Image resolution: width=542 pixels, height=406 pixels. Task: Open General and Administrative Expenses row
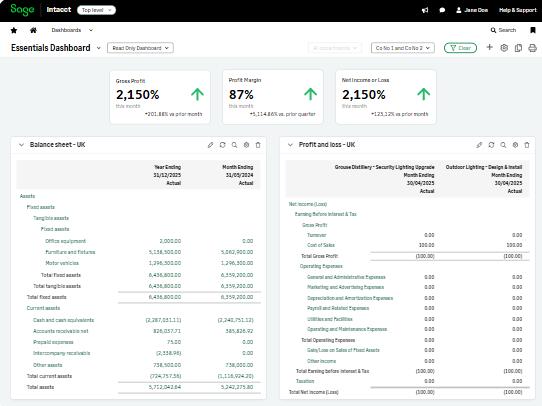(x=346, y=277)
